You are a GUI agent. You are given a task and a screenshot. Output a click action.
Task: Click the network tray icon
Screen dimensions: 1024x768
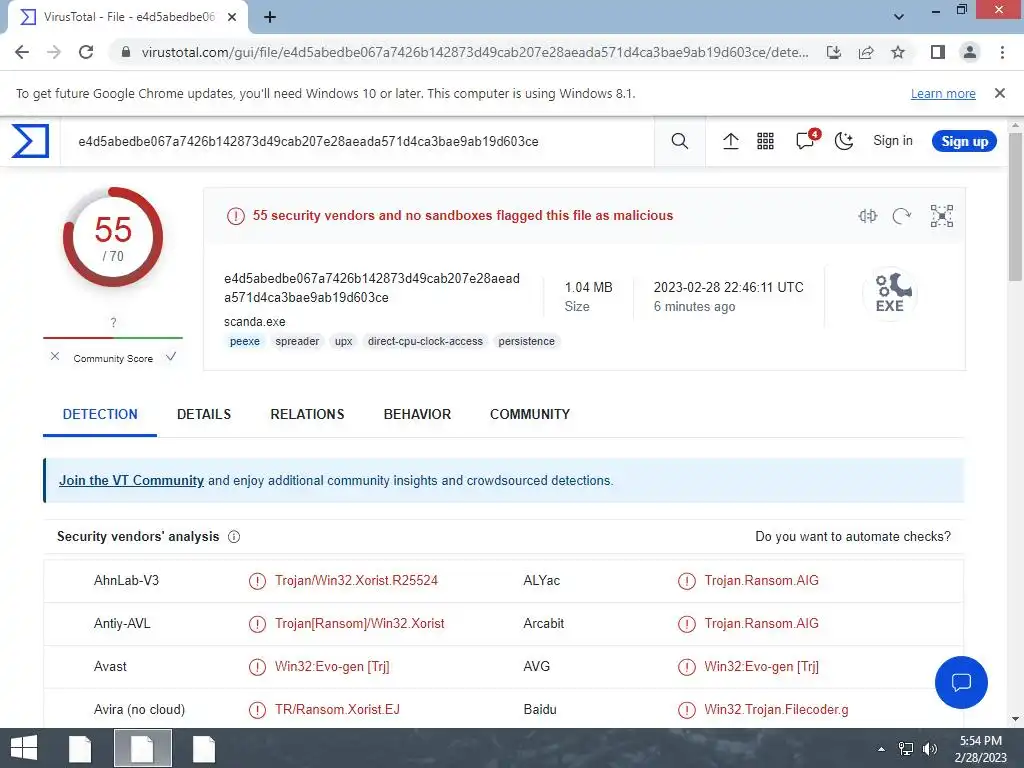906,749
